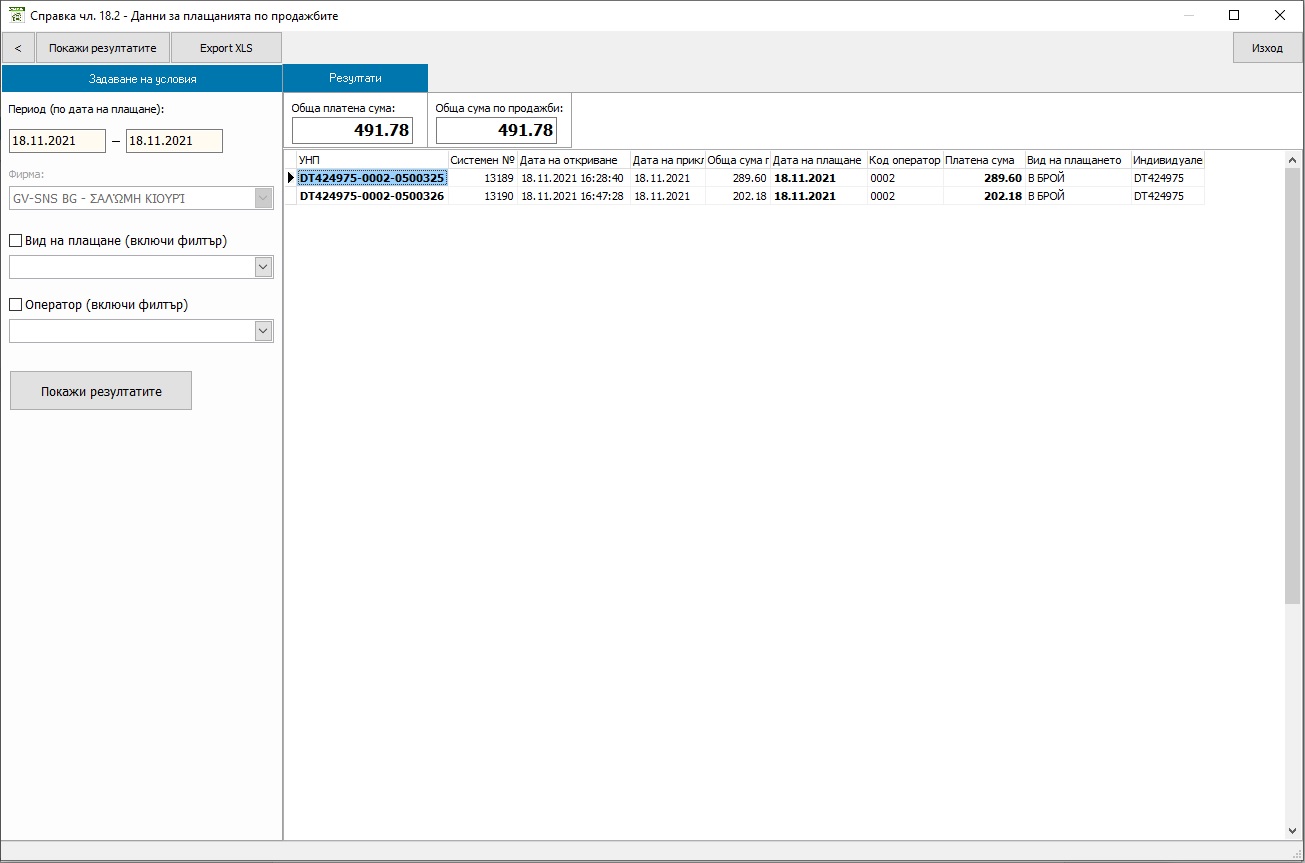Open the payment type dropdown list
Image resolution: width=1305 pixels, height=863 pixels.
264,267
